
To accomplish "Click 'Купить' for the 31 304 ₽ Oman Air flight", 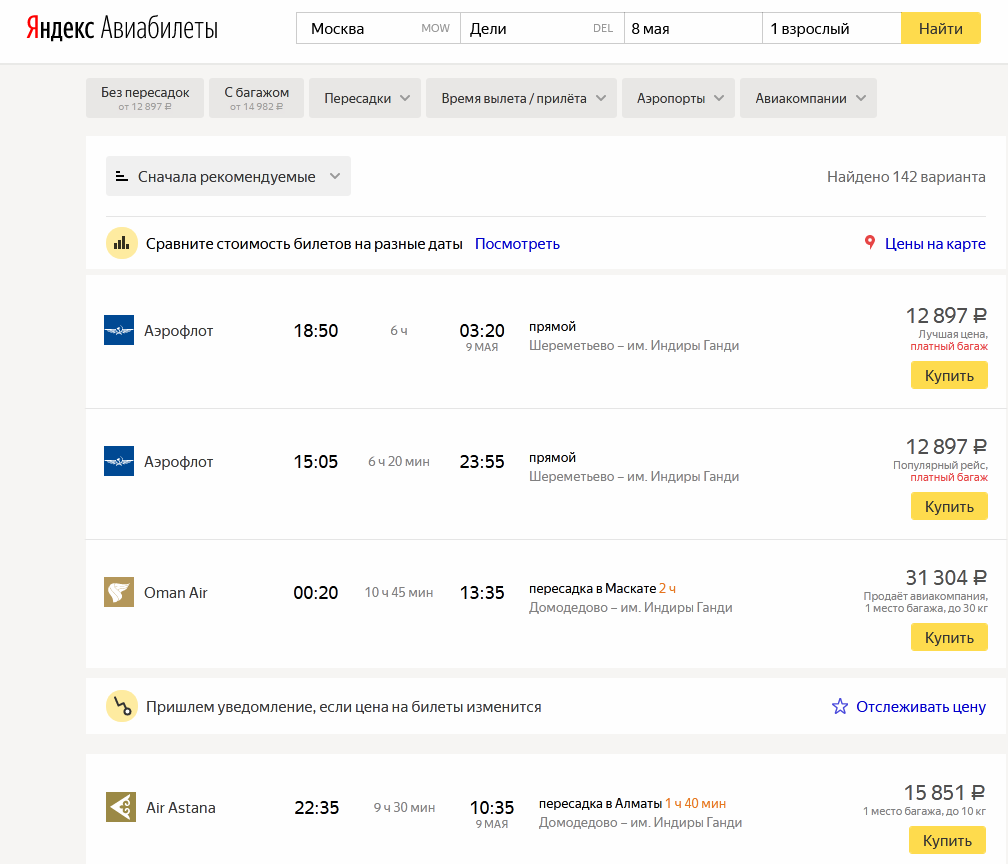I will point(949,637).
